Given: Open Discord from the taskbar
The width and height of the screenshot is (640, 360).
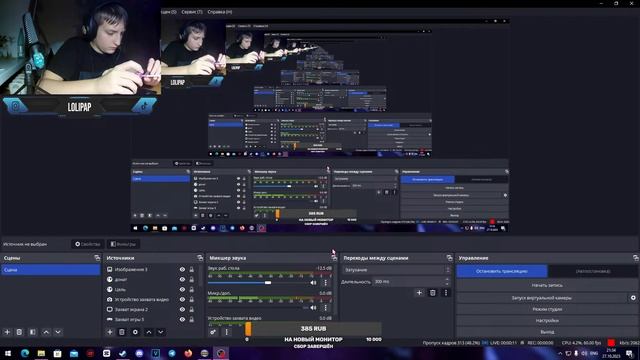Looking at the screenshot, I should [x=139, y=353].
